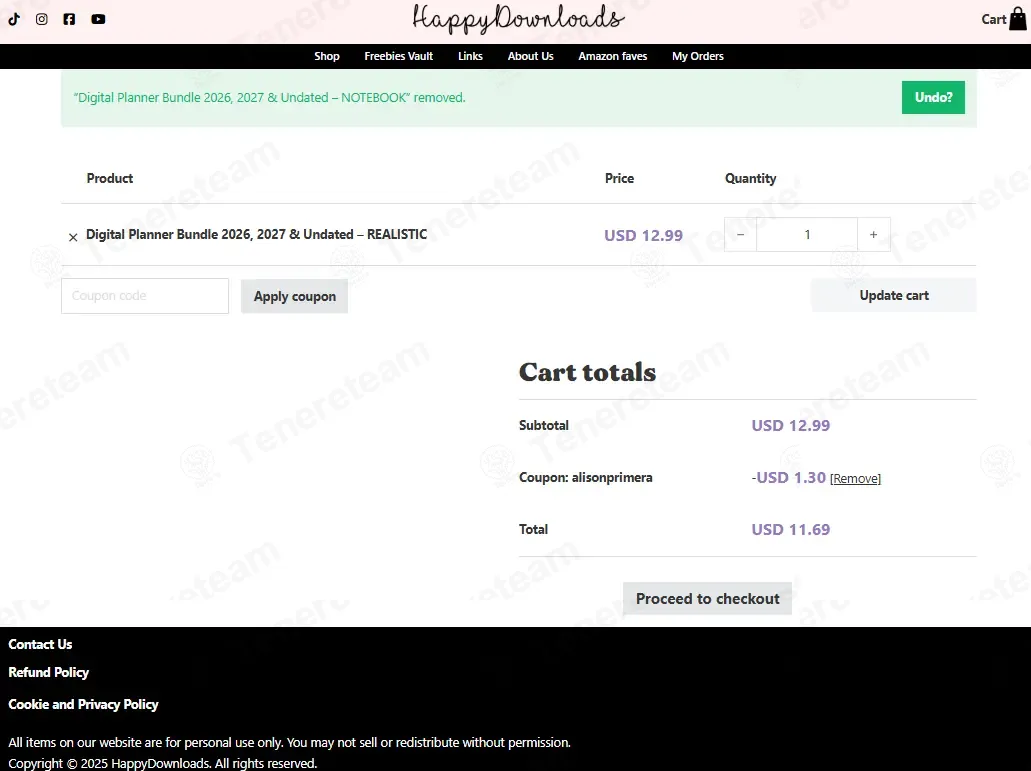Go to the HappyDownloads logo home
The image size is (1031, 771).
click(518, 18)
